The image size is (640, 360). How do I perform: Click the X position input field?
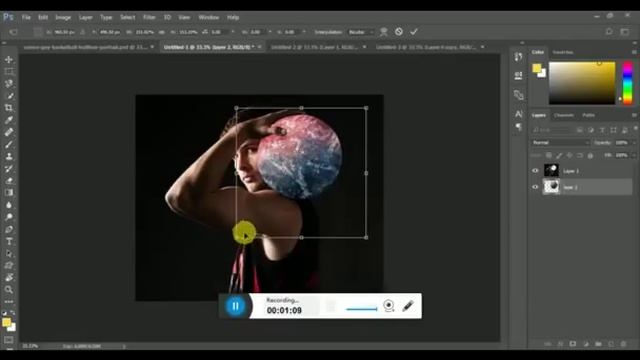(x=64, y=32)
